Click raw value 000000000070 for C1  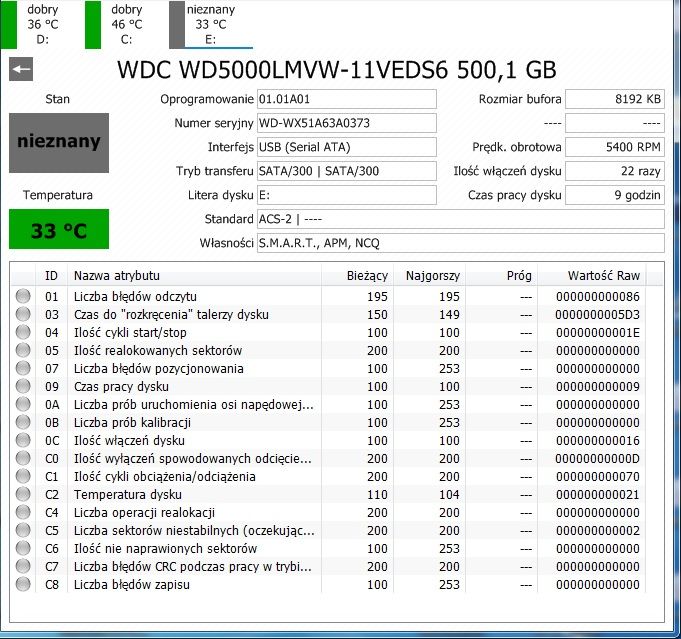point(597,477)
